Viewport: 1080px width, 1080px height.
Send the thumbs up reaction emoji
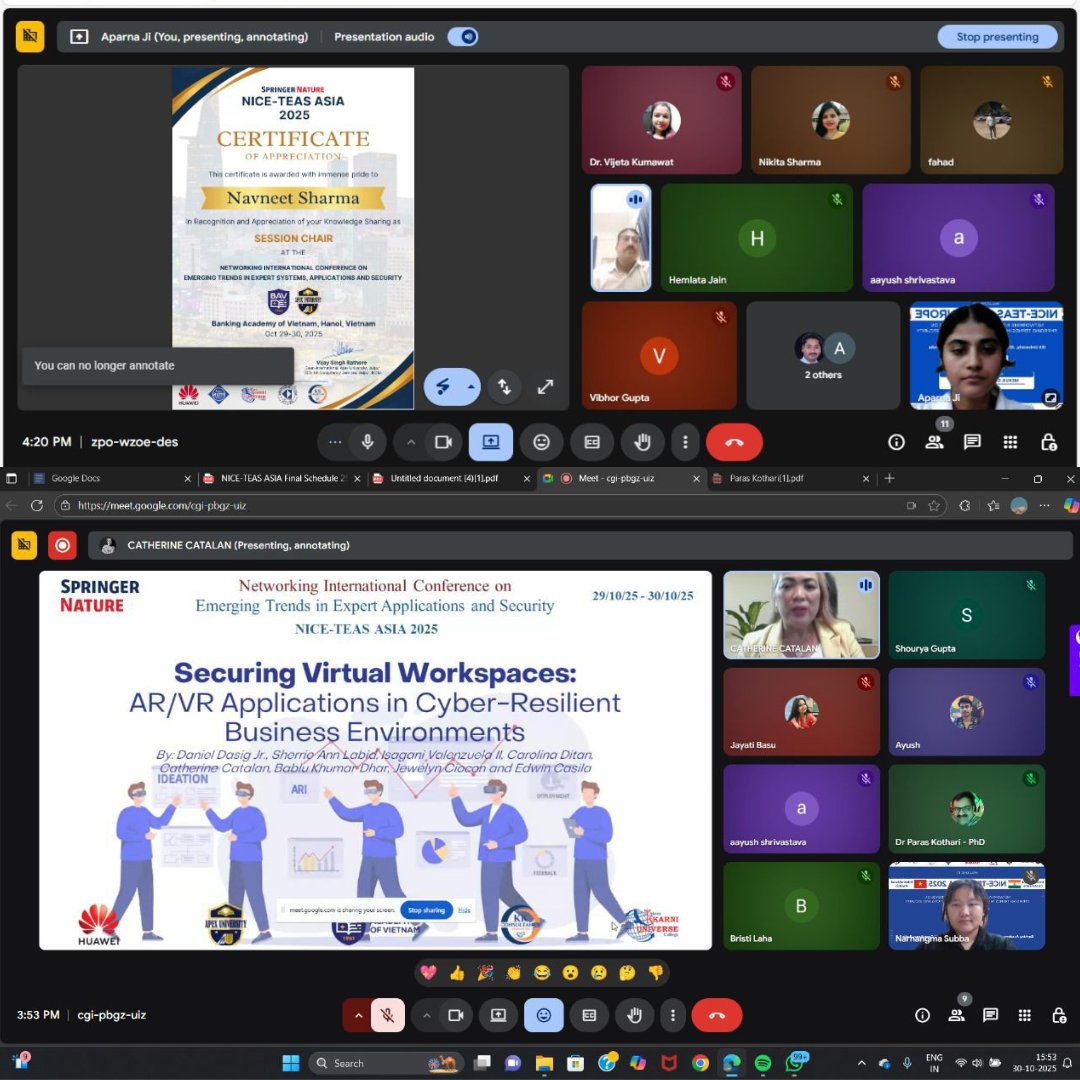tap(457, 973)
